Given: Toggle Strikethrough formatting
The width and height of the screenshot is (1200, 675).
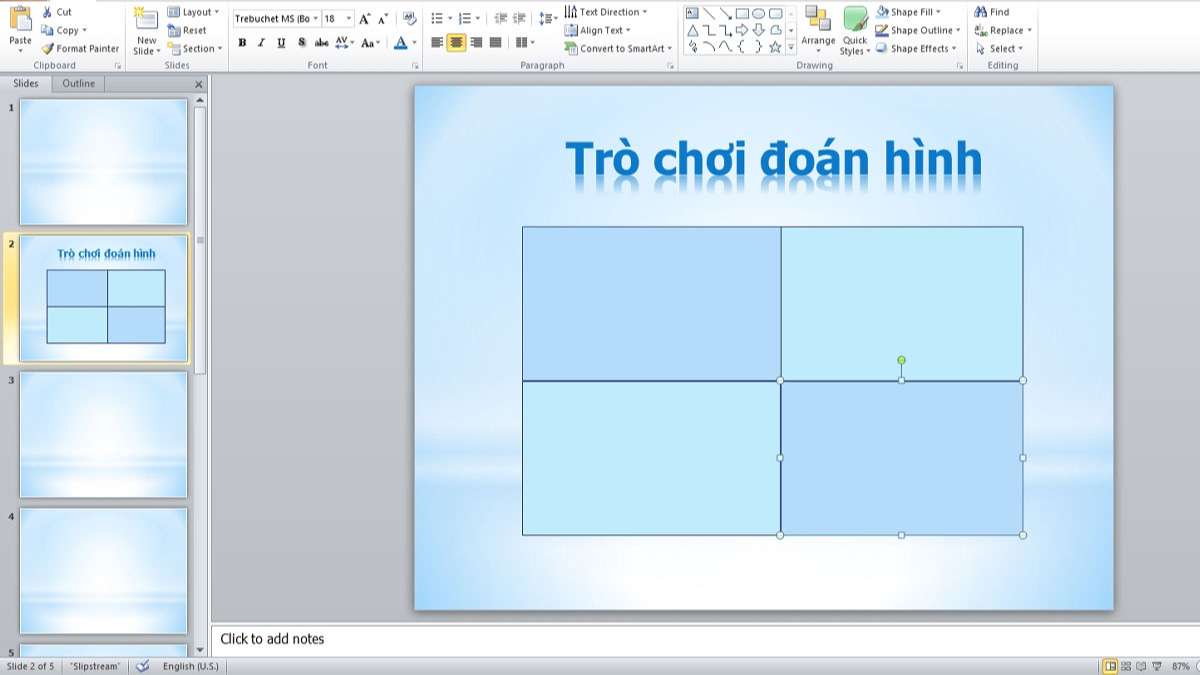Looking at the screenshot, I should tap(321, 43).
